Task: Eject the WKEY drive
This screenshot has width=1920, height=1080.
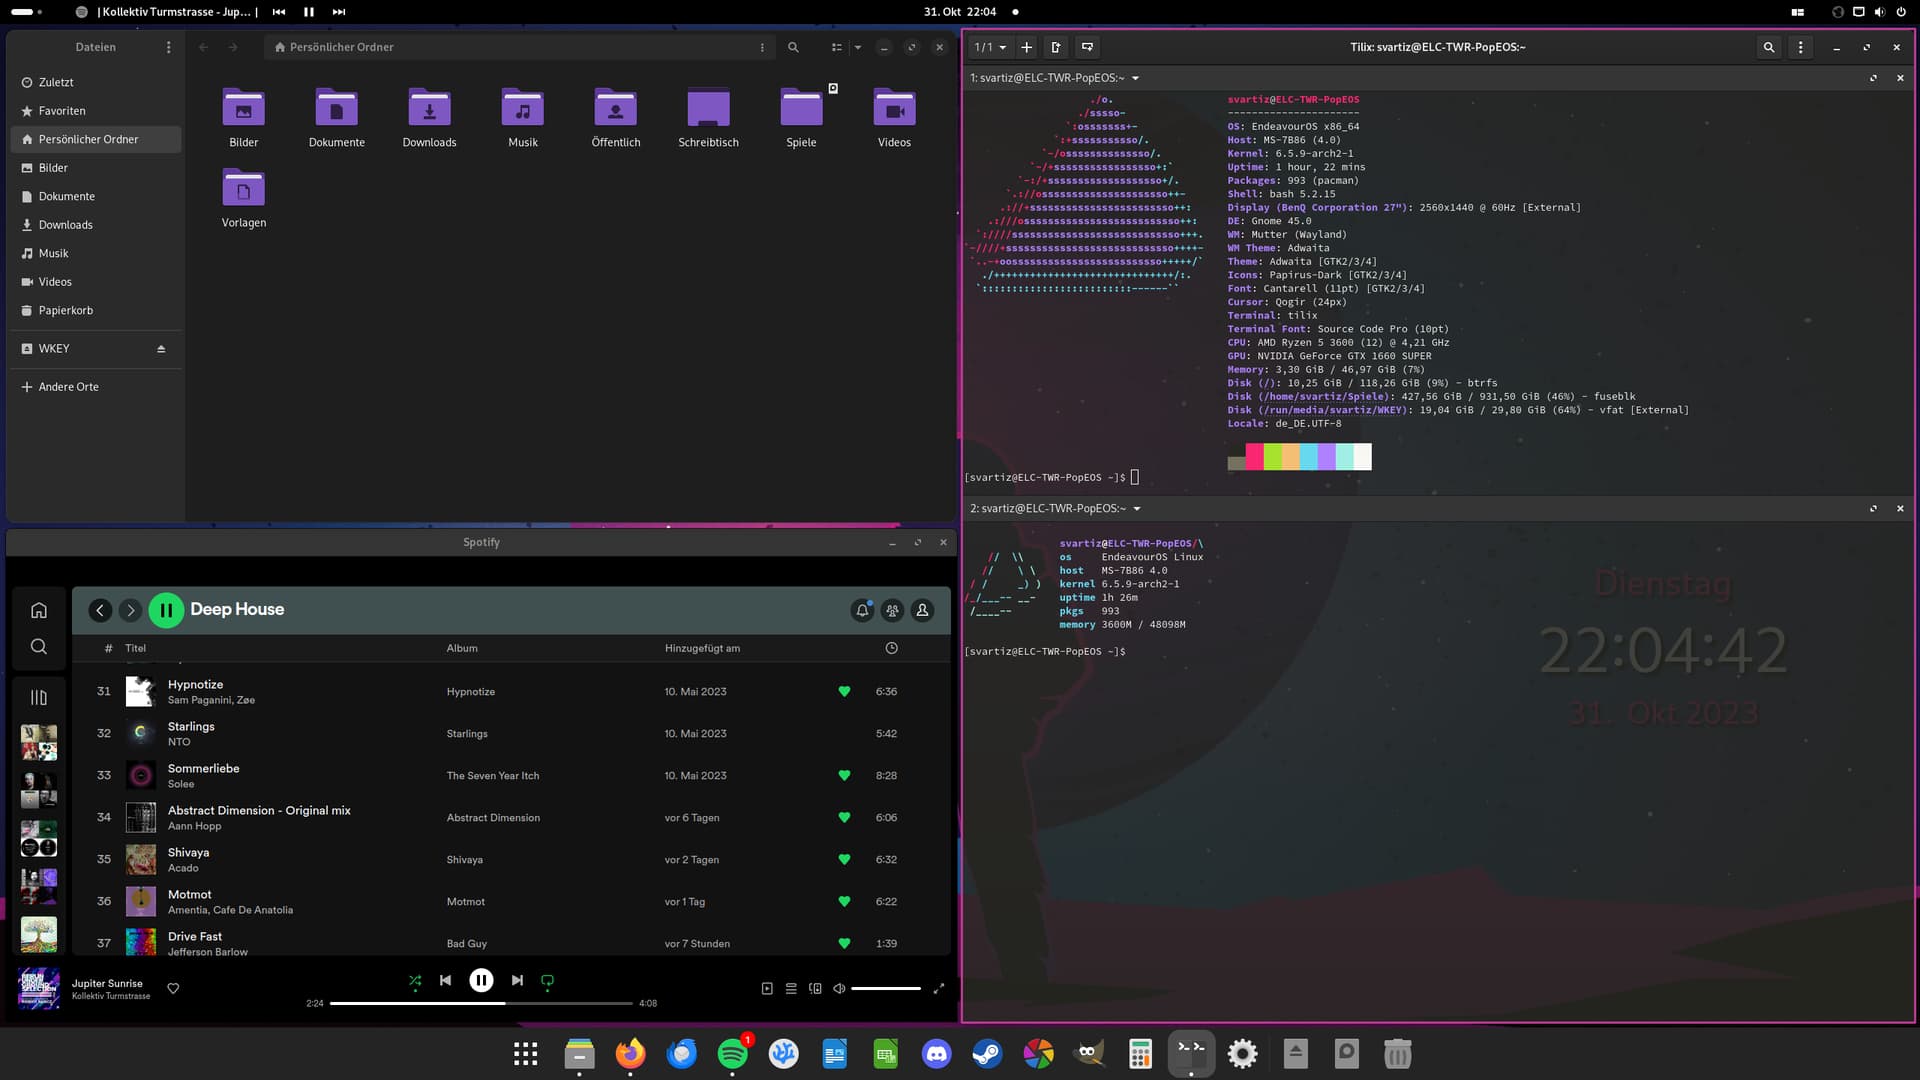Action: coord(161,349)
